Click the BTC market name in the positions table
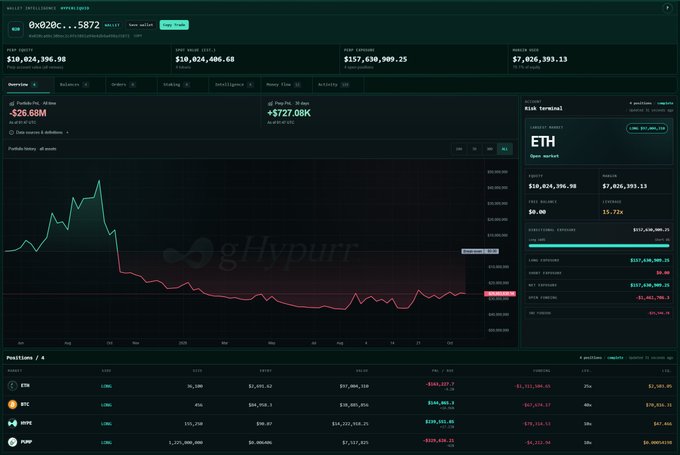The image size is (680, 455). (25, 404)
